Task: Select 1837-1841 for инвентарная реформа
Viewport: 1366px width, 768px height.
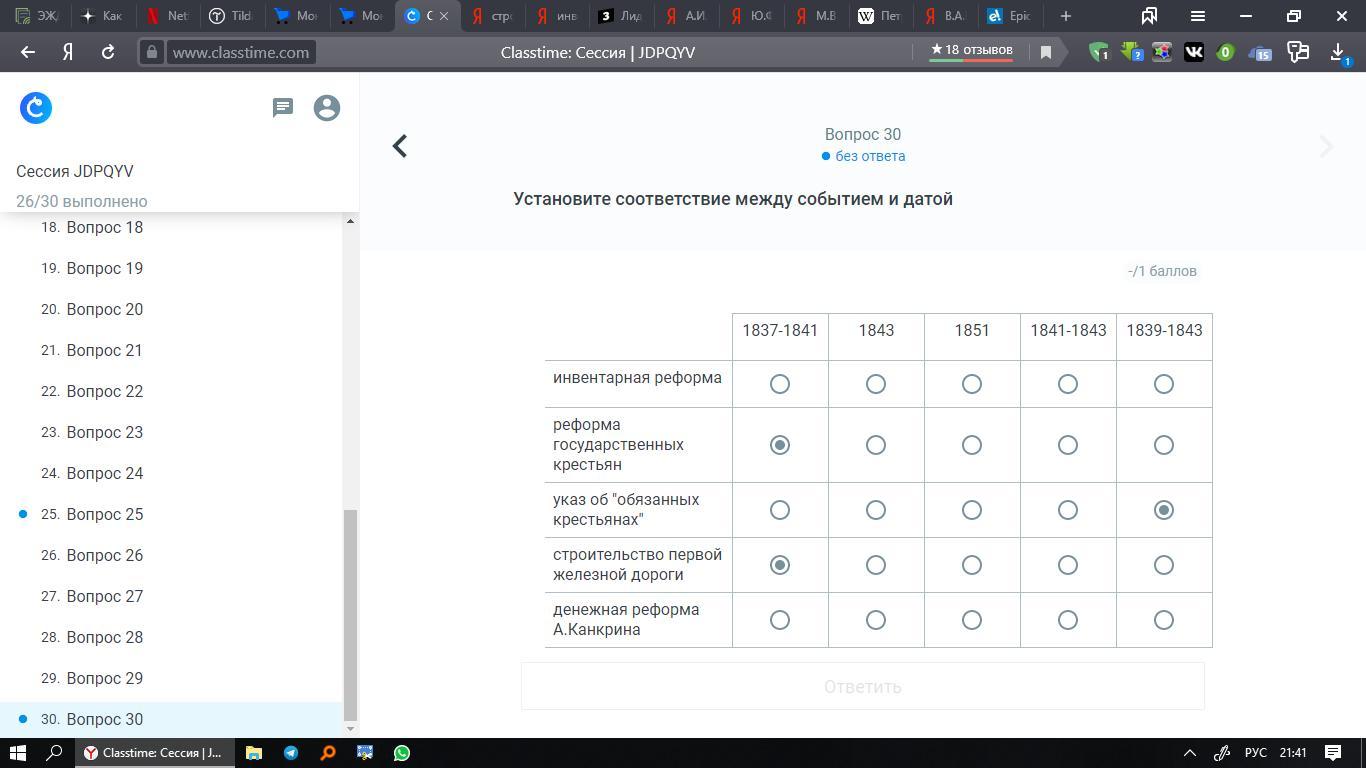Action: (780, 384)
